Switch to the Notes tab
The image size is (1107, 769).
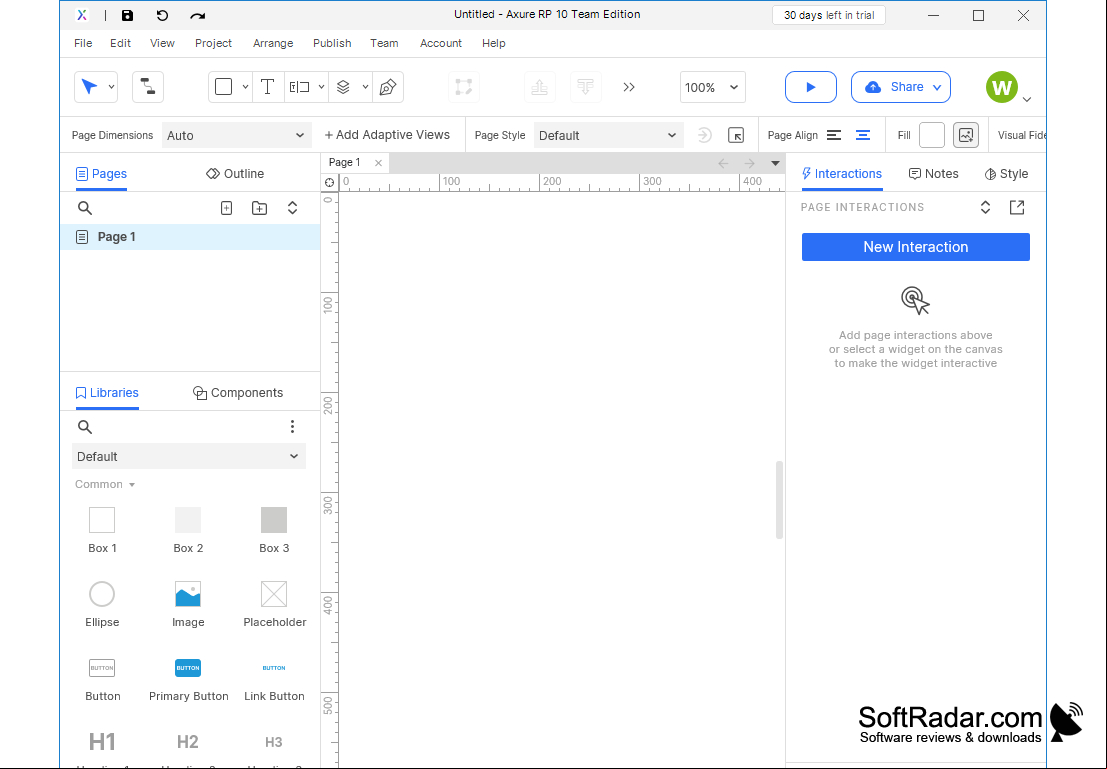[x=933, y=174]
